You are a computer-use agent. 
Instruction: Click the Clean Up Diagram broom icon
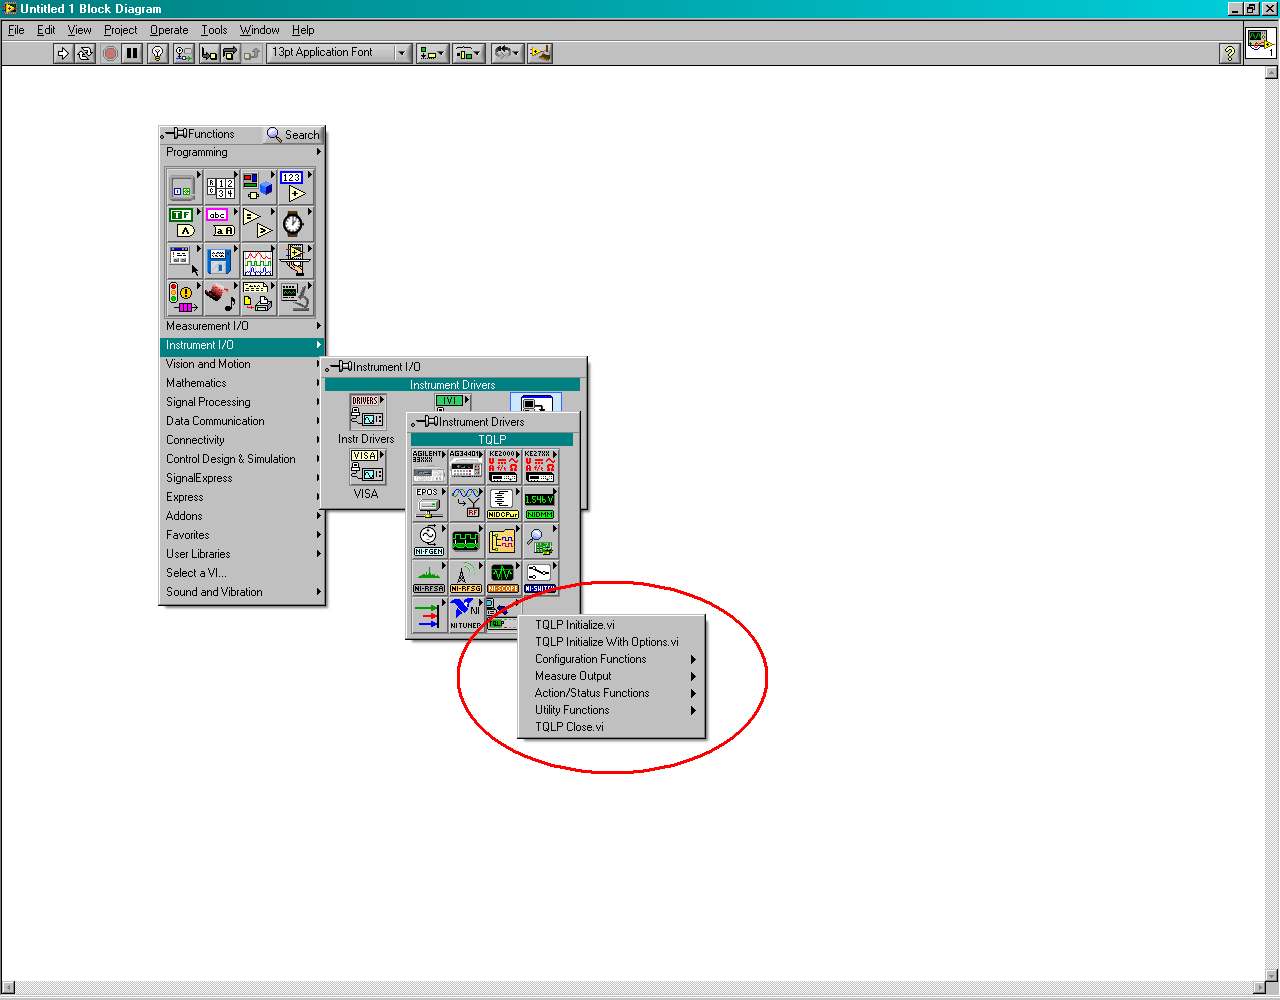540,53
